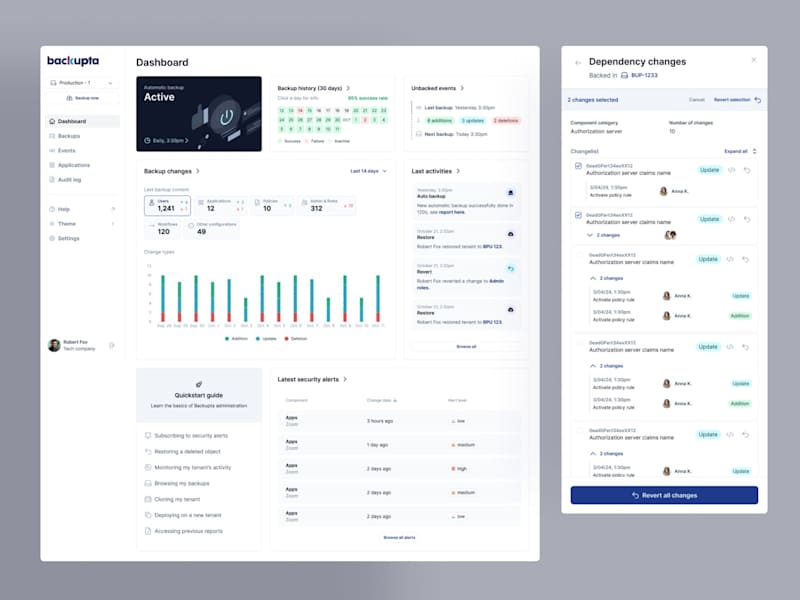This screenshot has width=800, height=600.
Task: Open Events in the sidebar
Action: tap(62, 151)
